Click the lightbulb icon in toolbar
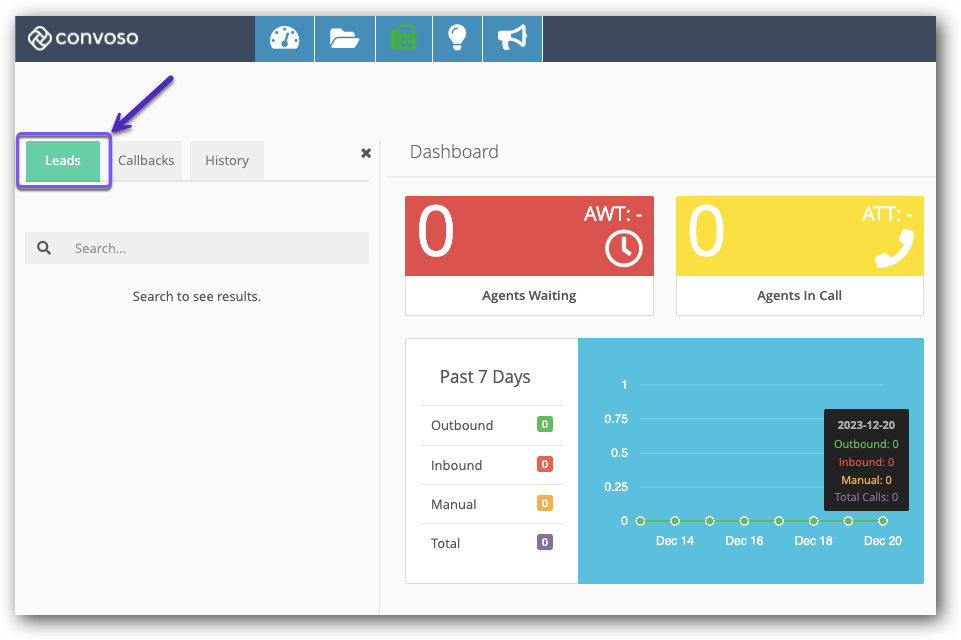The height and width of the screenshot is (640, 961). click(x=457, y=39)
